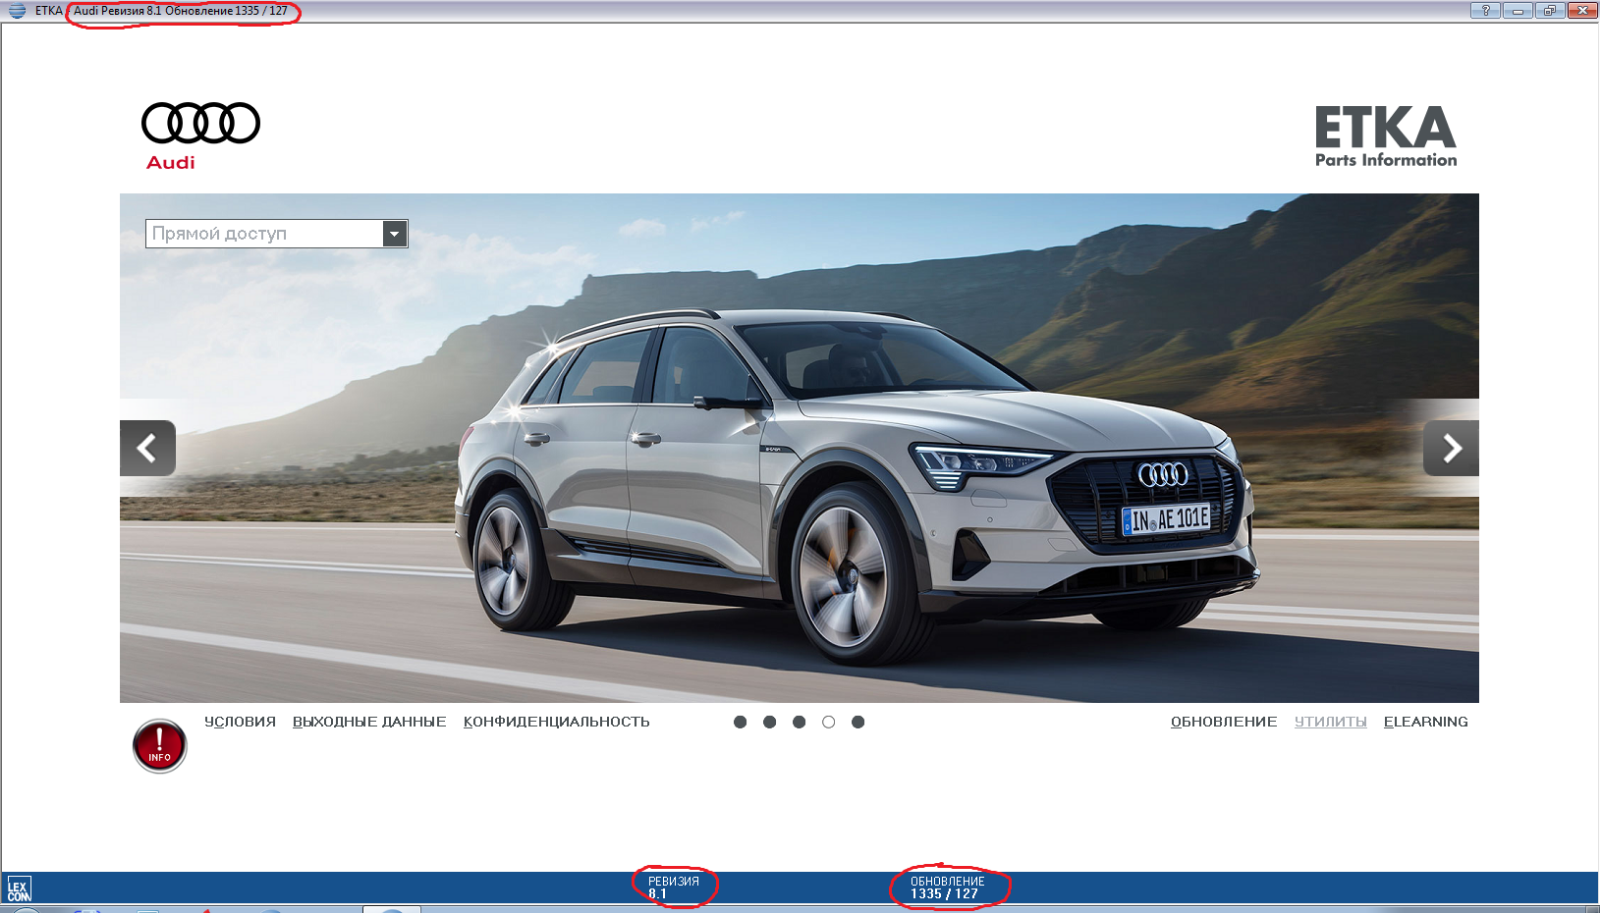Open the ELEARNING link
Screen dimensions: 1600x913
coord(1425,722)
